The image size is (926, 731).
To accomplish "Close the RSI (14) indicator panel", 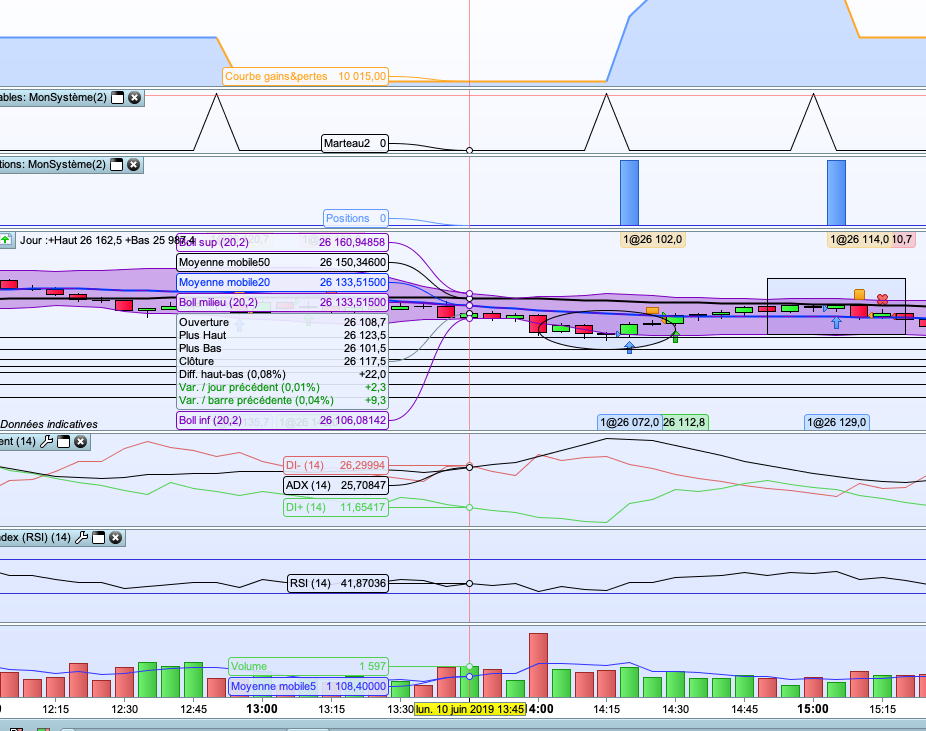I will pos(116,537).
